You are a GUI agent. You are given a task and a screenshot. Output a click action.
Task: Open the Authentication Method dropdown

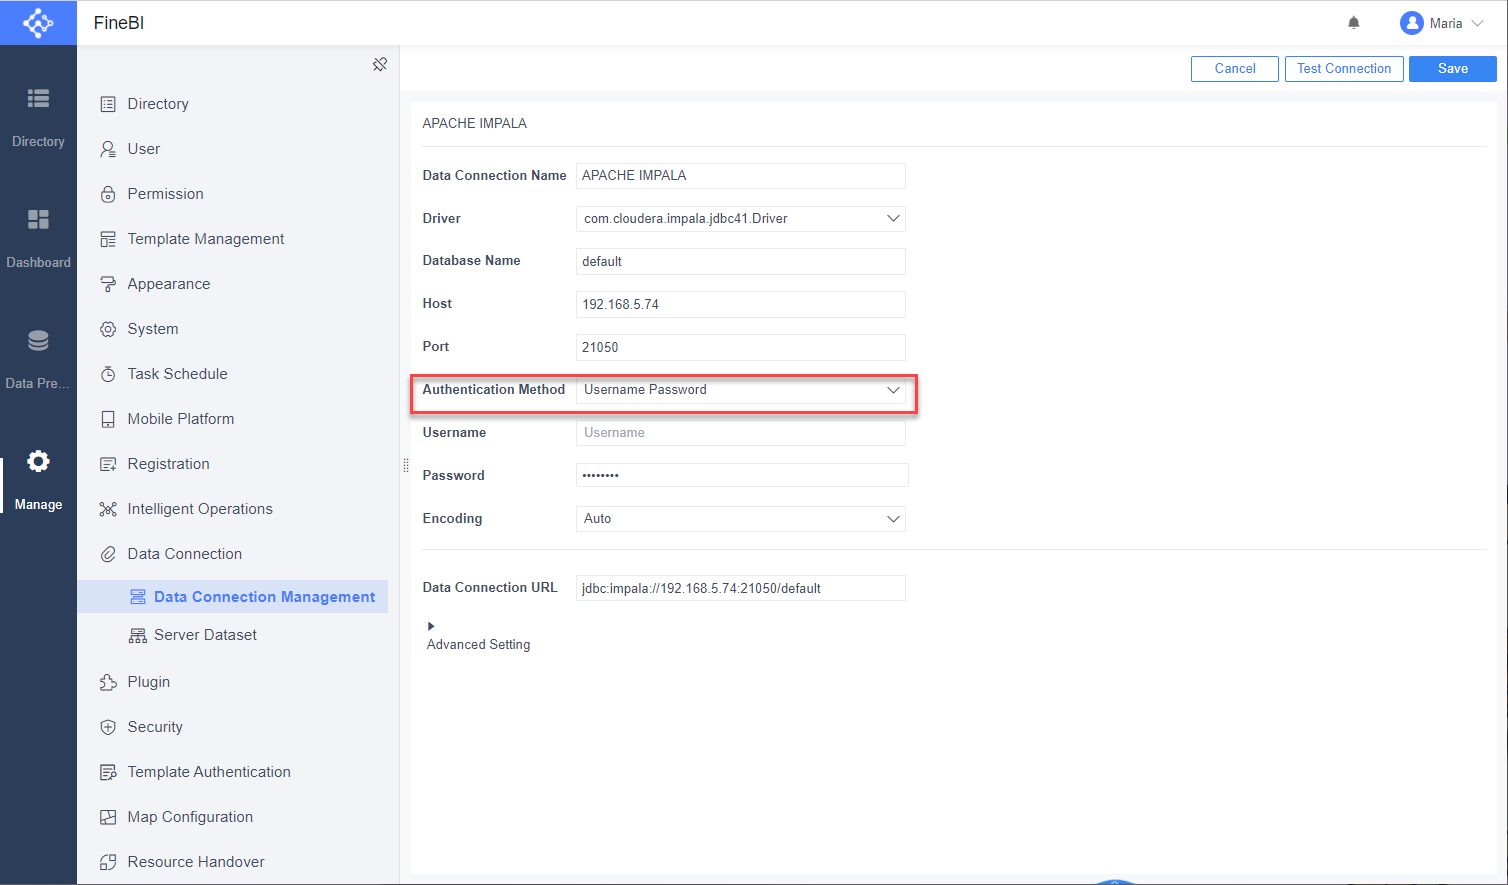pos(741,390)
